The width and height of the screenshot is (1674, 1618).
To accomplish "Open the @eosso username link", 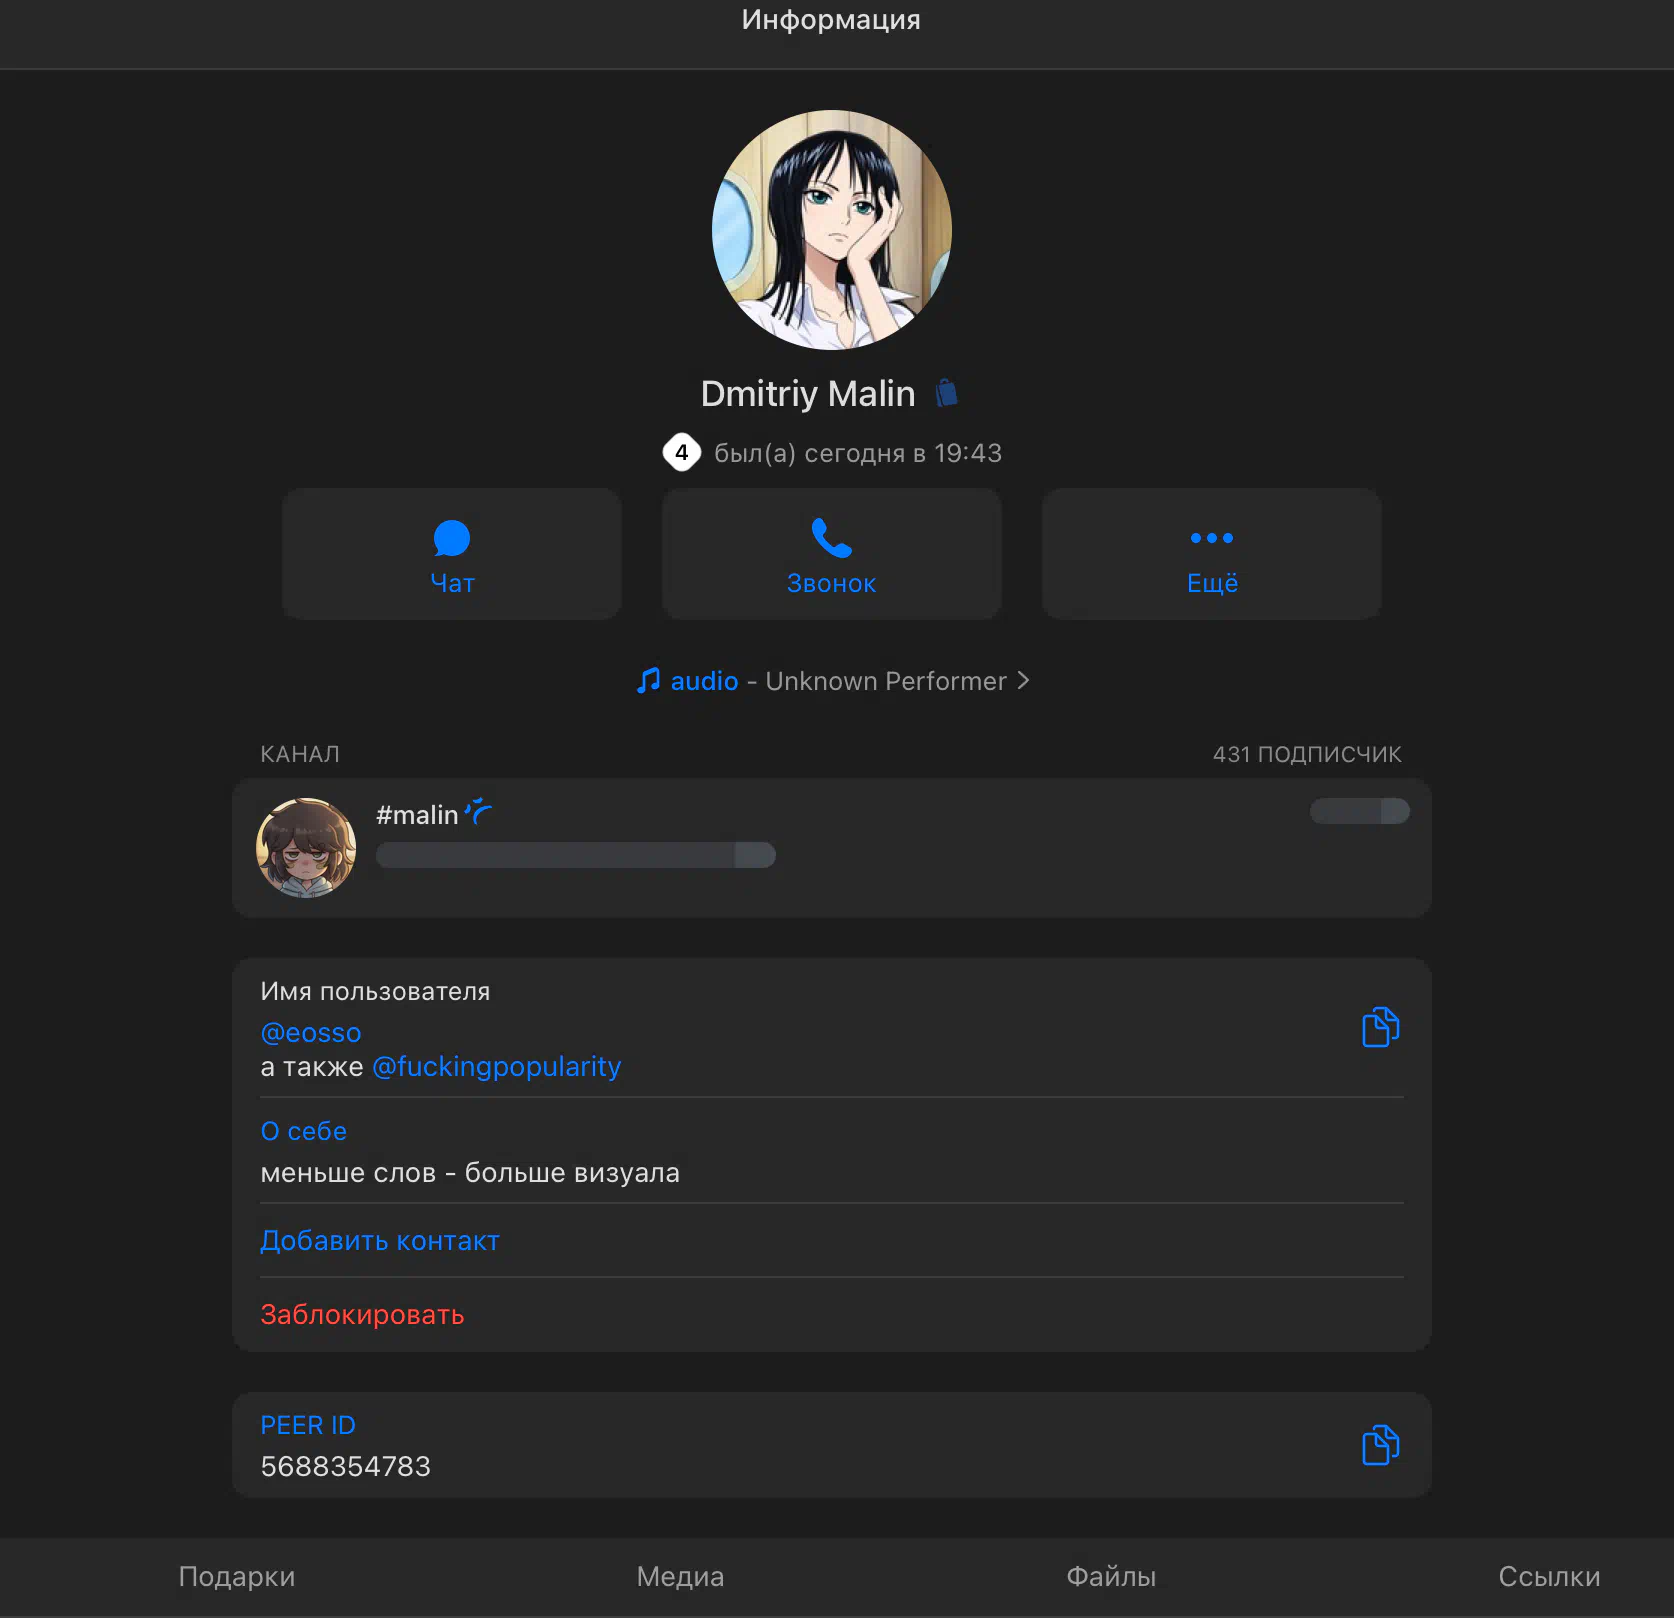I will pos(311,1033).
